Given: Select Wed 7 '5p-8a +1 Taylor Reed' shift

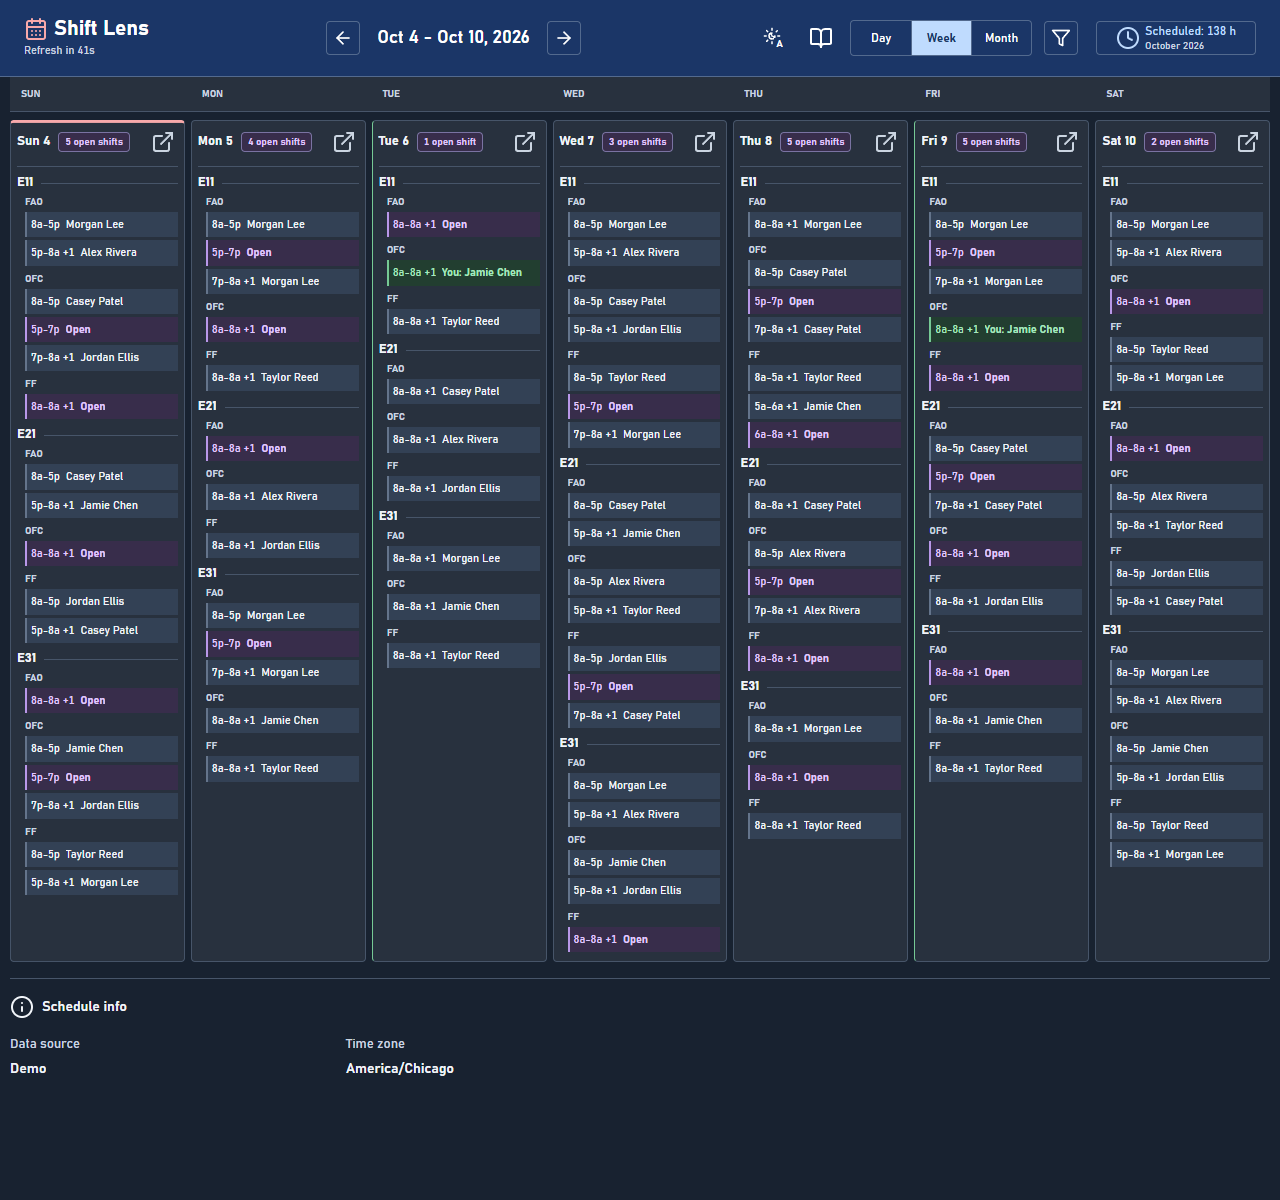Looking at the screenshot, I should [x=644, y=611].
